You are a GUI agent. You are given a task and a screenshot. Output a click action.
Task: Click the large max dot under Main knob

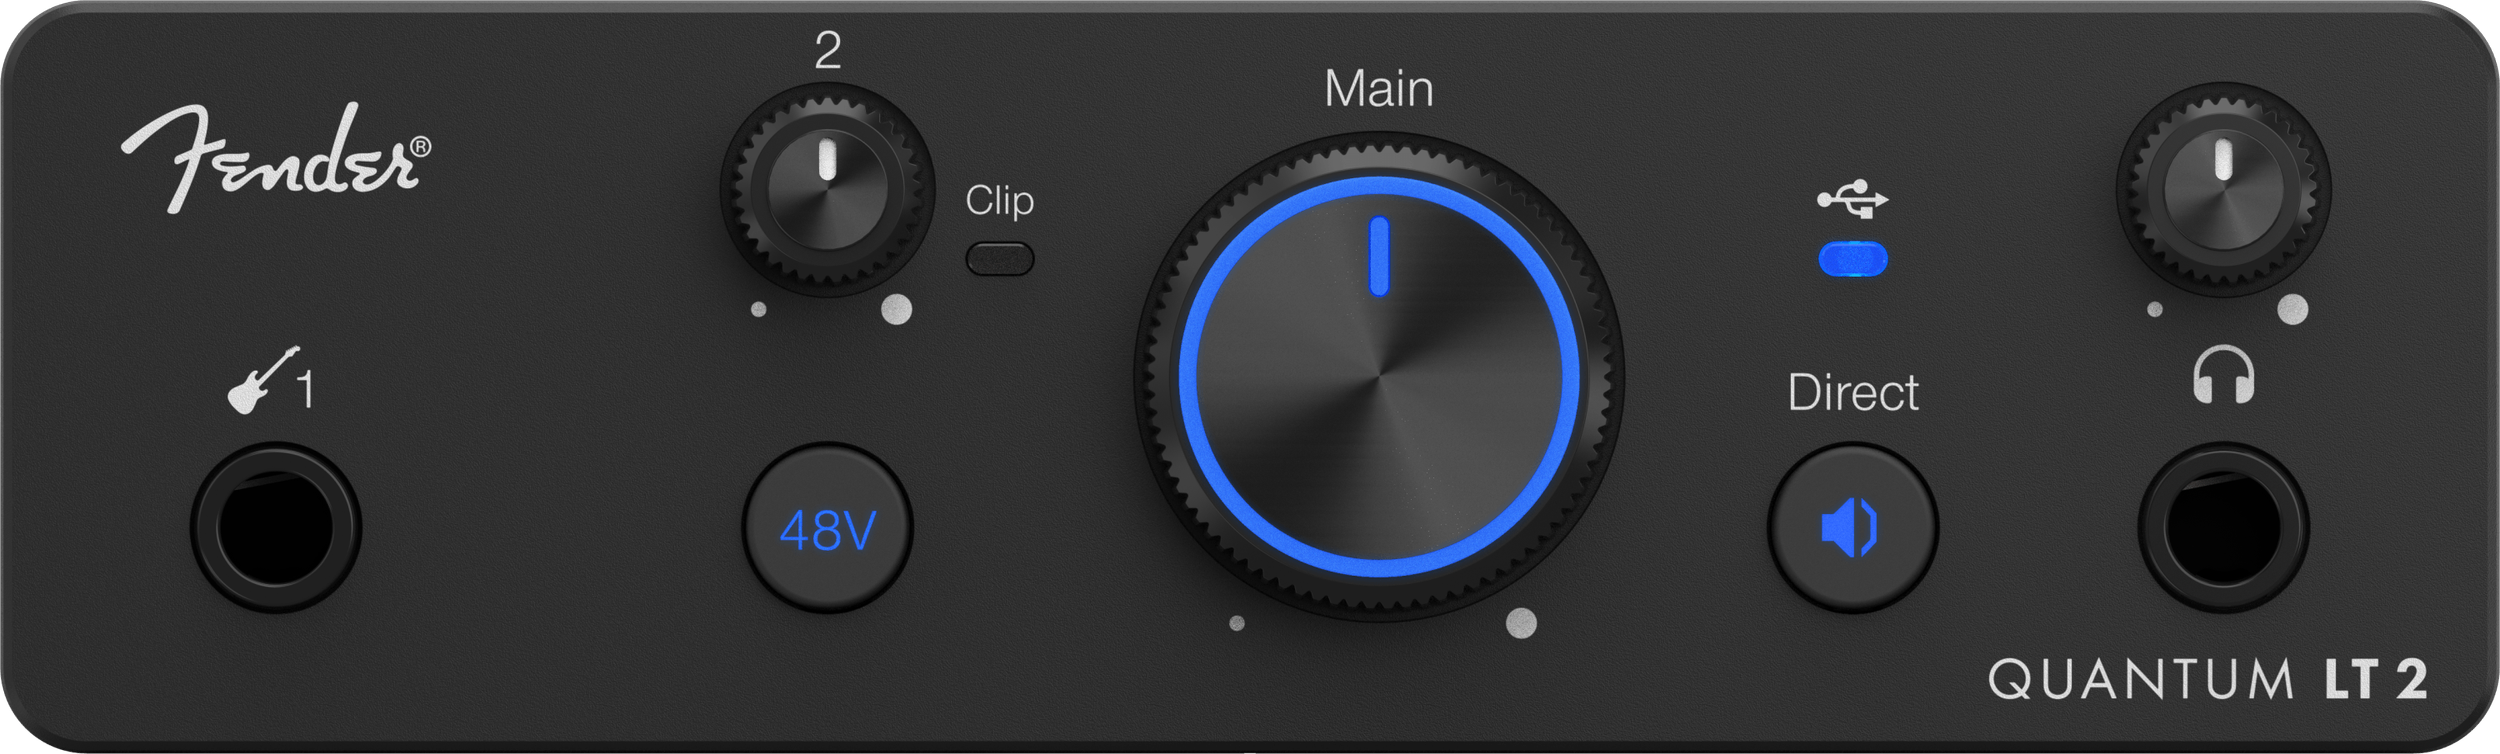click(1521, 623)
